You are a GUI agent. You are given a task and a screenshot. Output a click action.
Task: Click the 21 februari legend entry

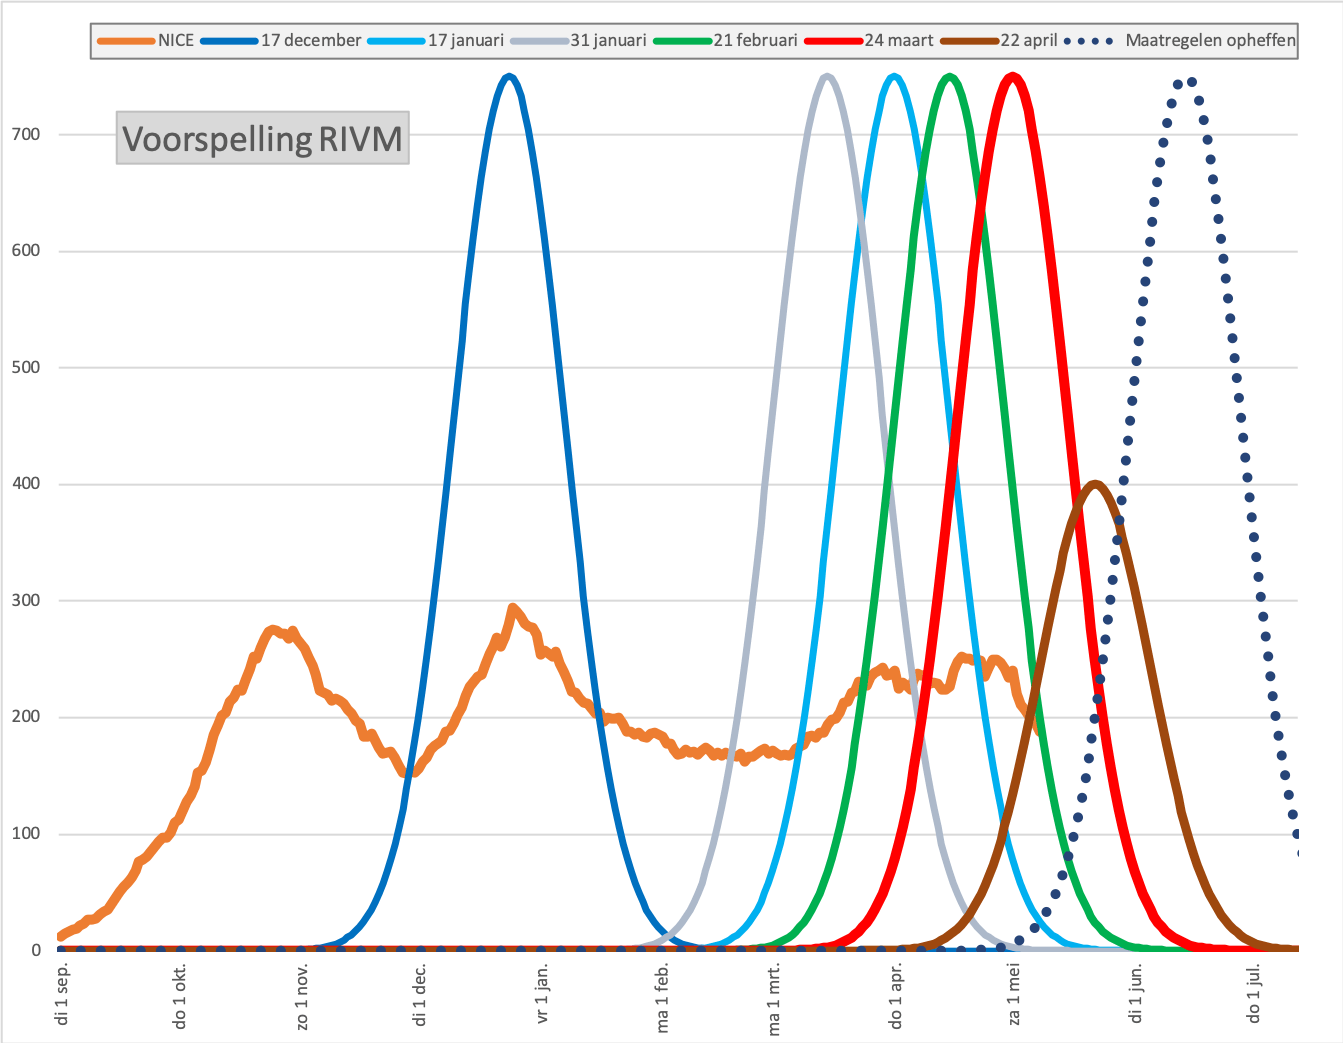click(726, 41)
